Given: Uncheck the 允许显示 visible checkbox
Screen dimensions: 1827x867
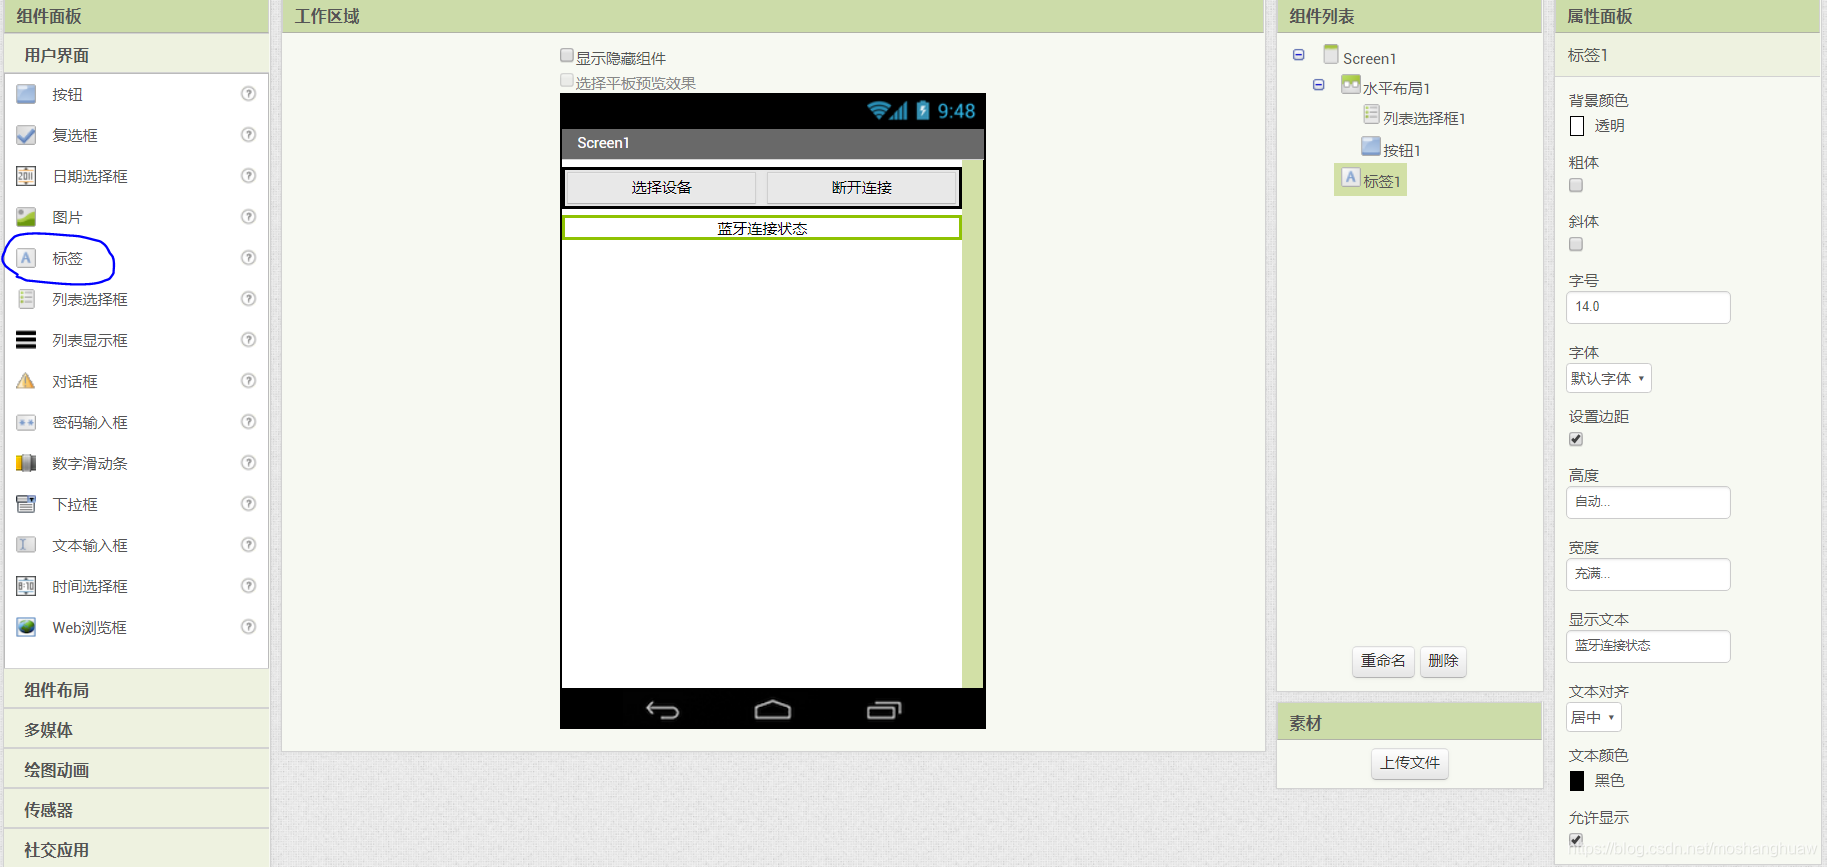Looking at the screenshot, I should coord(1576,840).
